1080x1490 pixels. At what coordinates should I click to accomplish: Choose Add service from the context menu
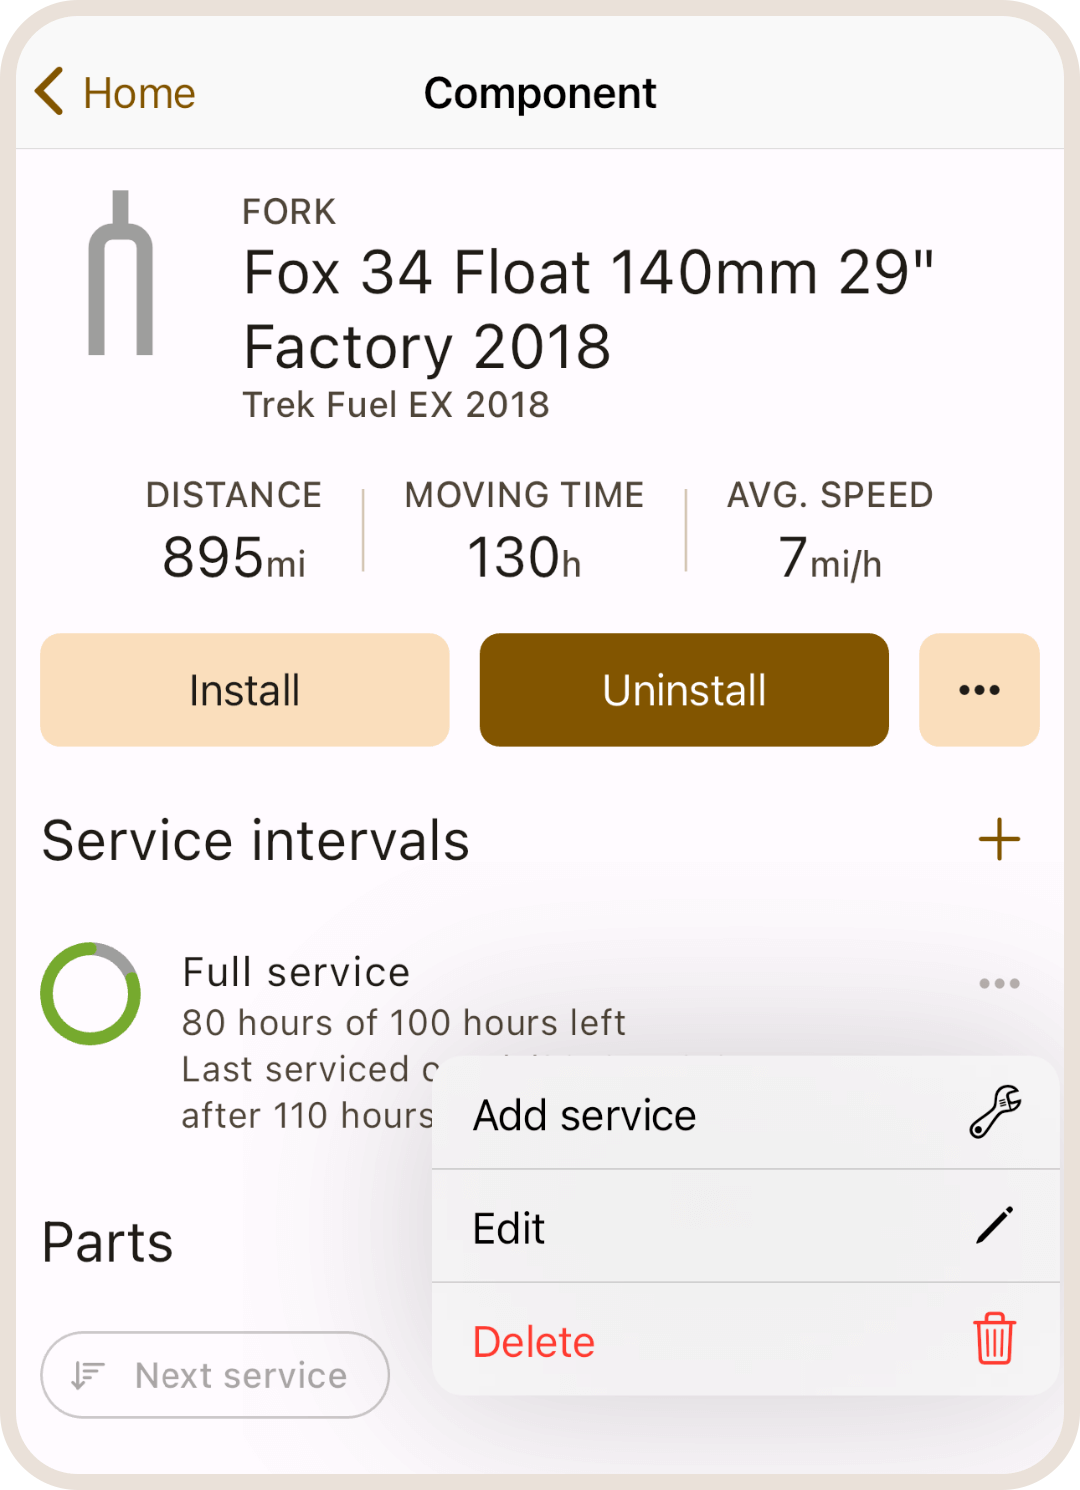tap(584, 1115)
